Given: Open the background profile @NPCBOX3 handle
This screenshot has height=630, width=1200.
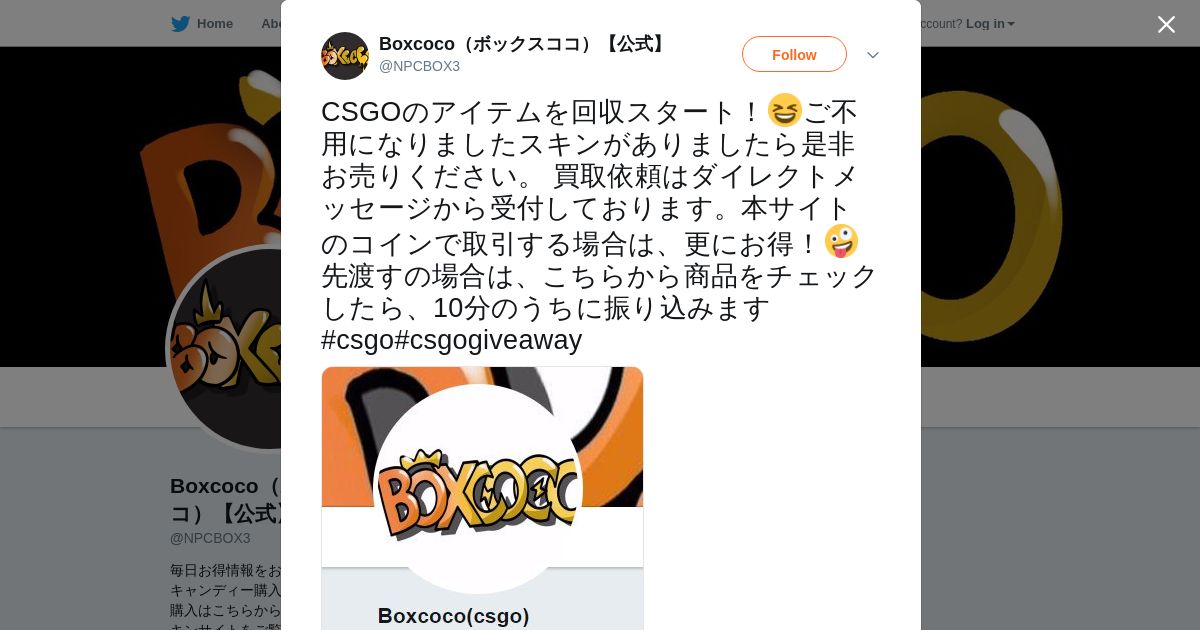Looking at the screenshot, I should (210, 538).
